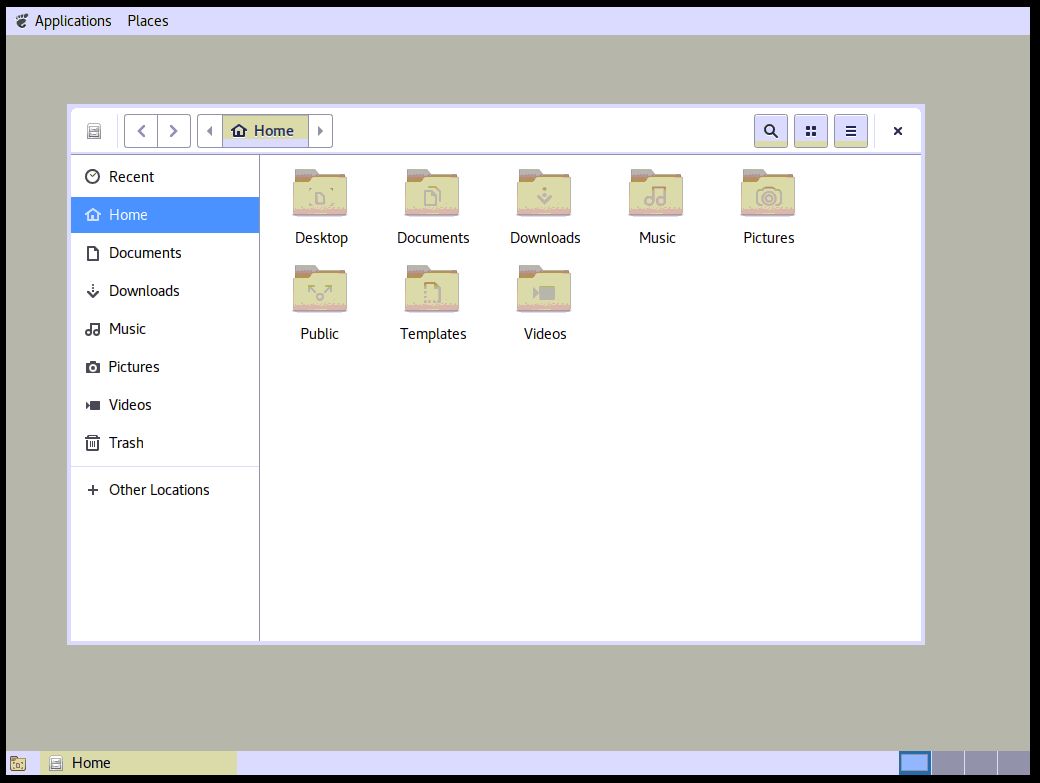Image resolution: width=1040 pixels, height=783 pixels.
Task: Open Pictures from the sidebar
Action: tap(164, 367)
